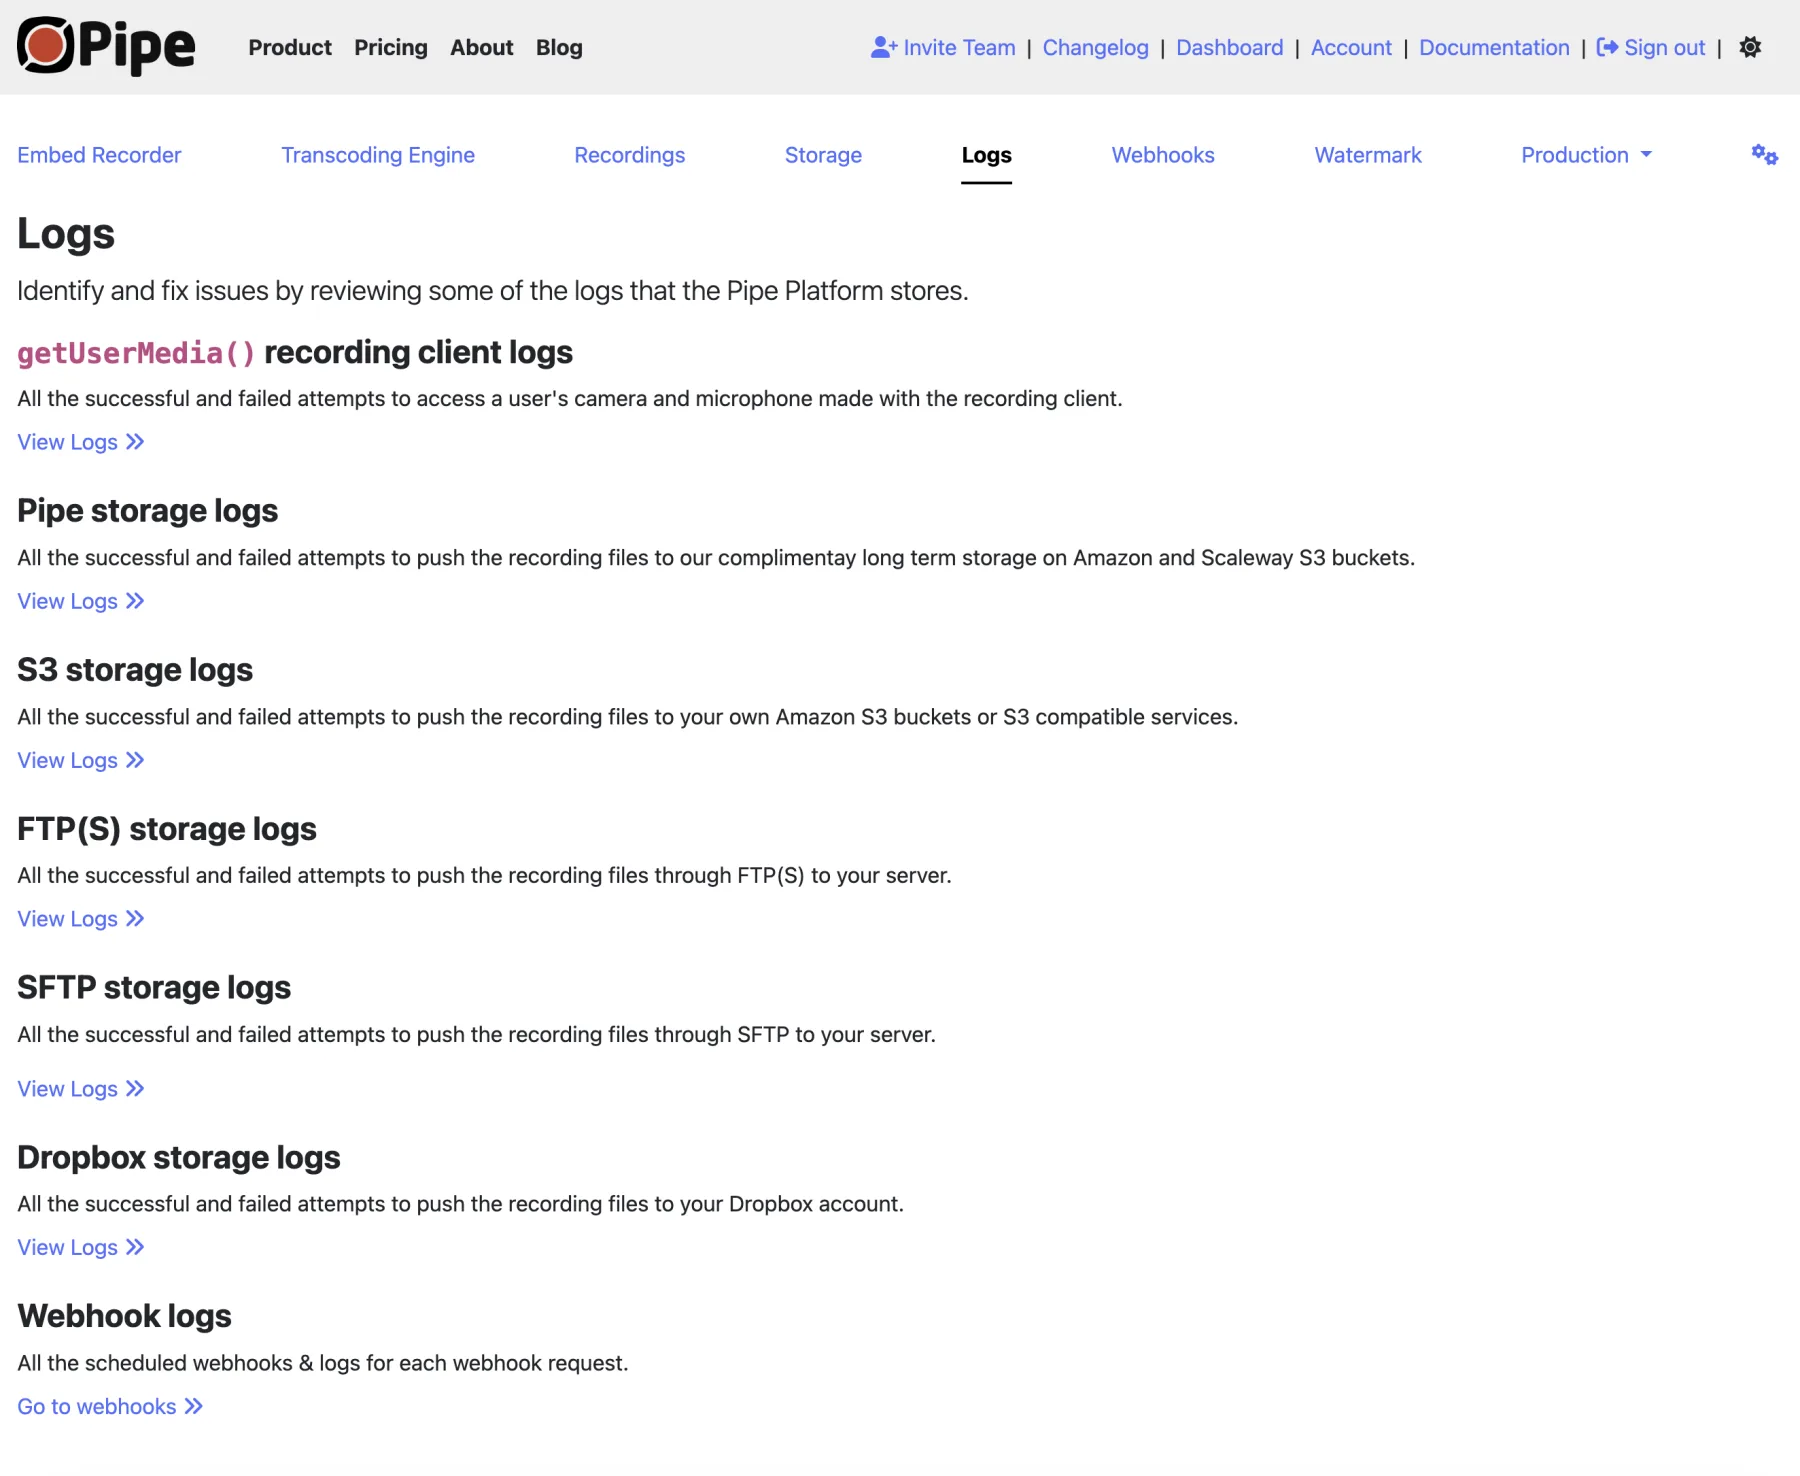Viewport: 1800px width, 1476px height.
Task: View Logs for getUserMedia recording client
Action: (81, 442)
